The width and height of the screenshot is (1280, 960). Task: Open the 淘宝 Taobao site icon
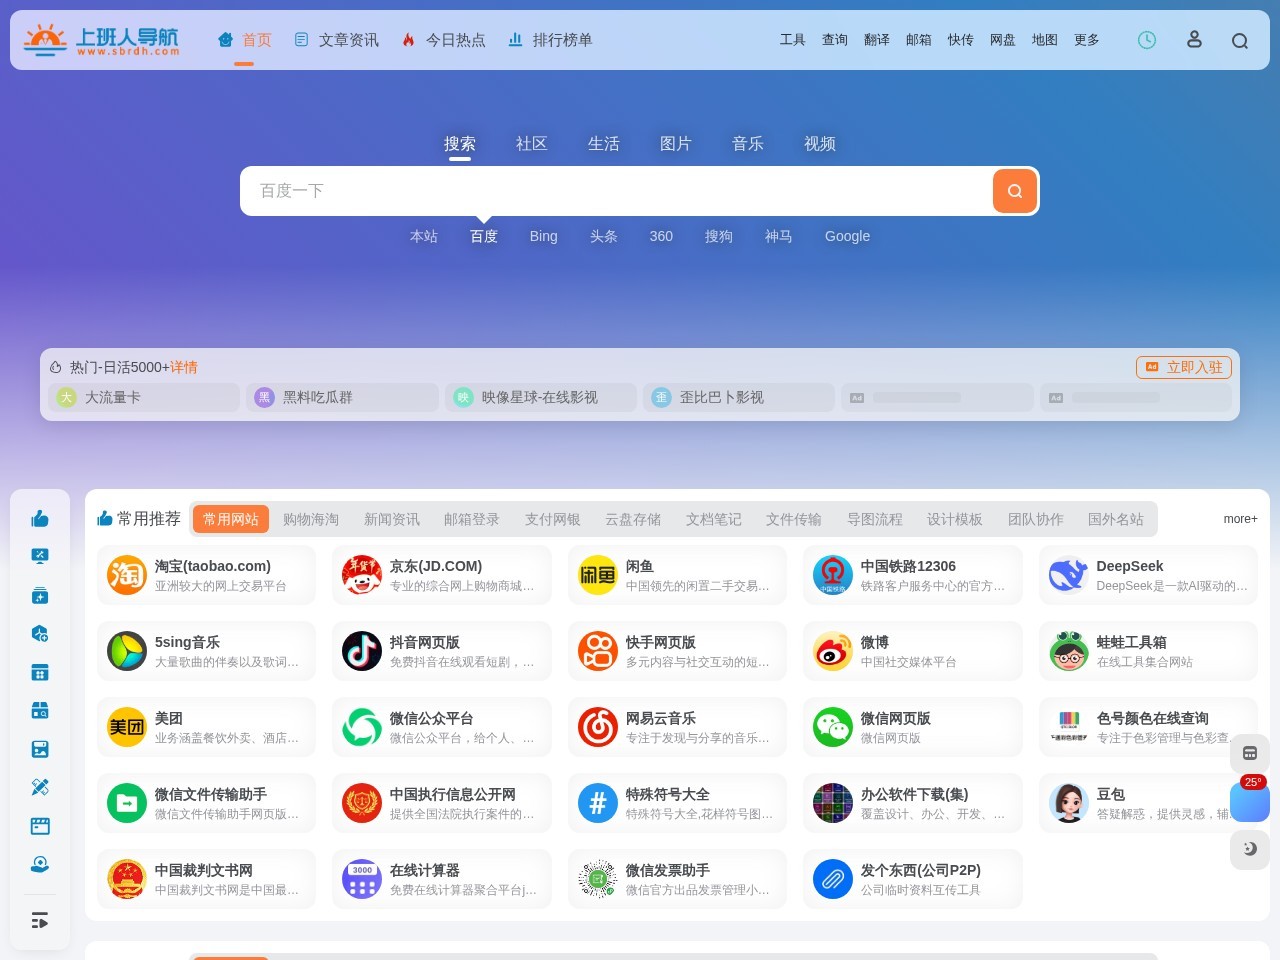point(127,575)
